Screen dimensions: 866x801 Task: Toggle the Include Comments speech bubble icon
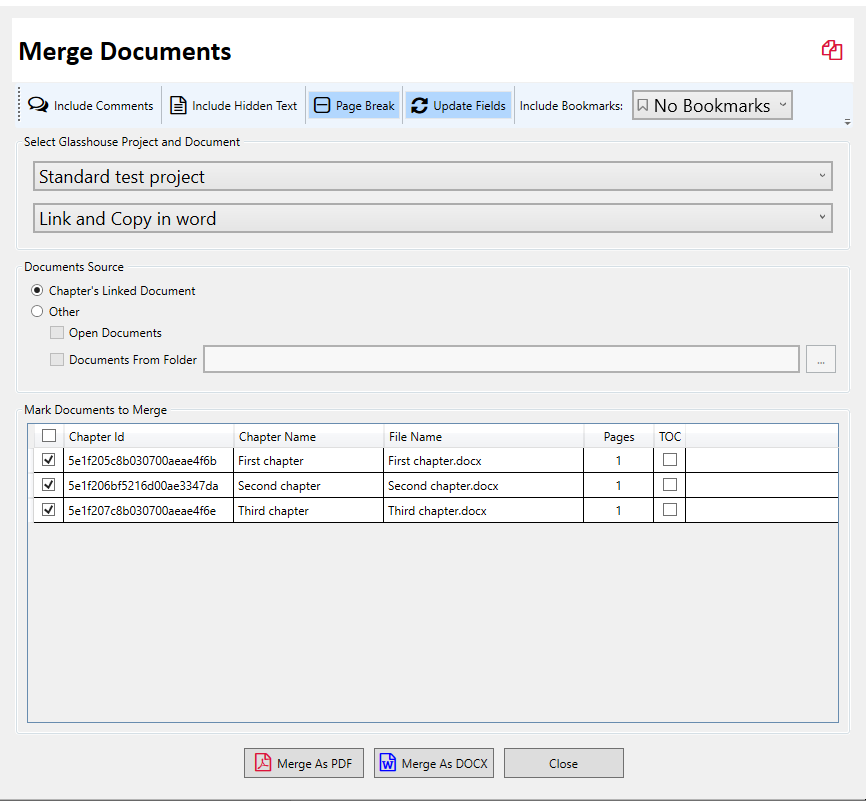point(38,105)
